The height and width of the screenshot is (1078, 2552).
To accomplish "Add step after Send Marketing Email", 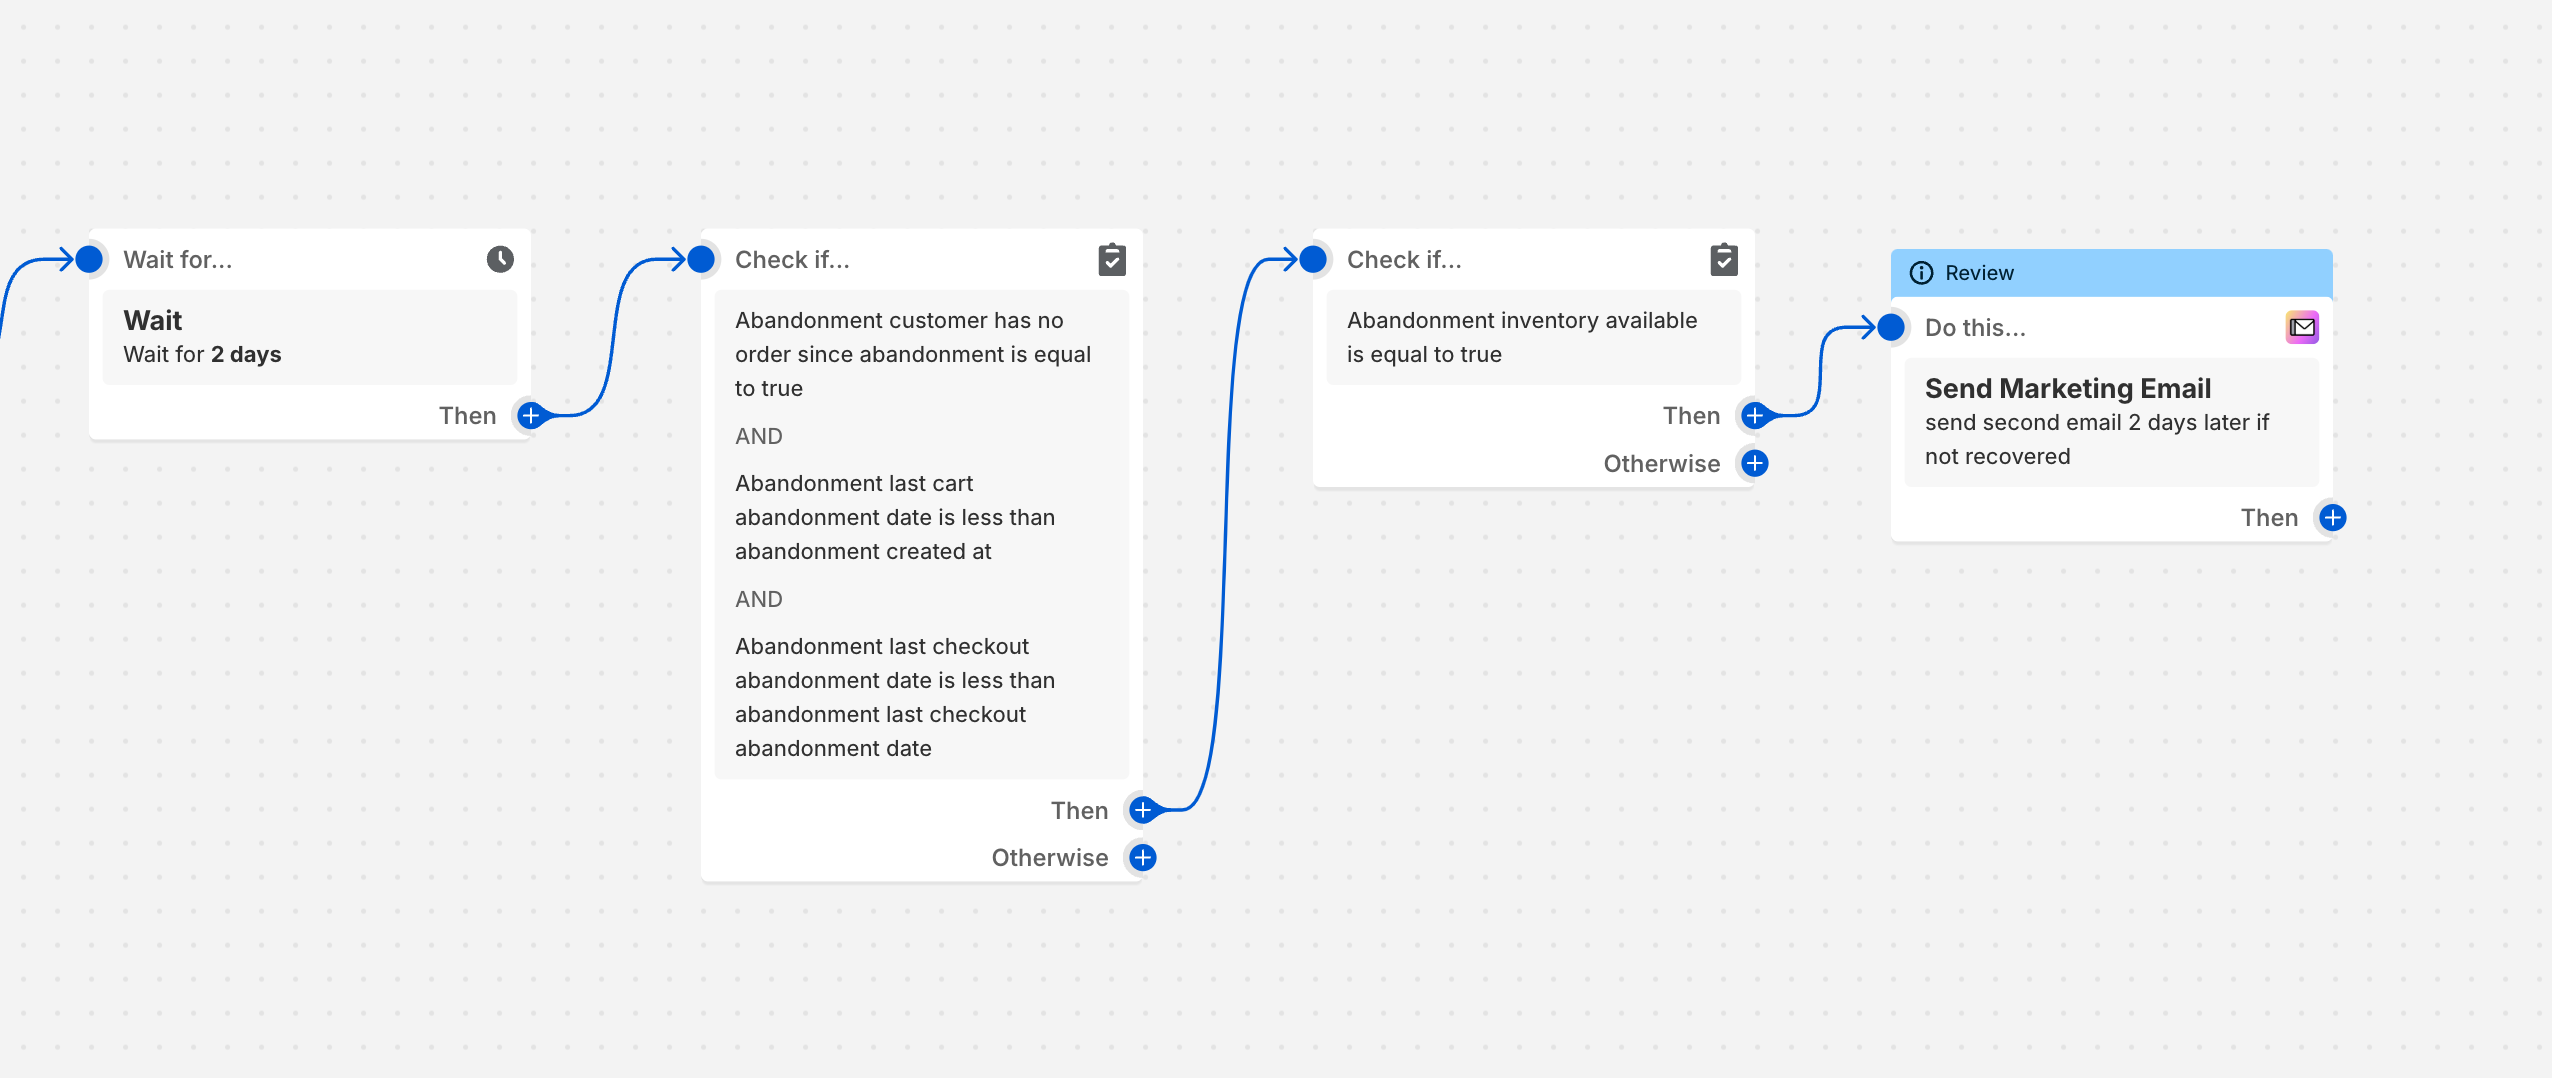I will tap(2333, 518).
